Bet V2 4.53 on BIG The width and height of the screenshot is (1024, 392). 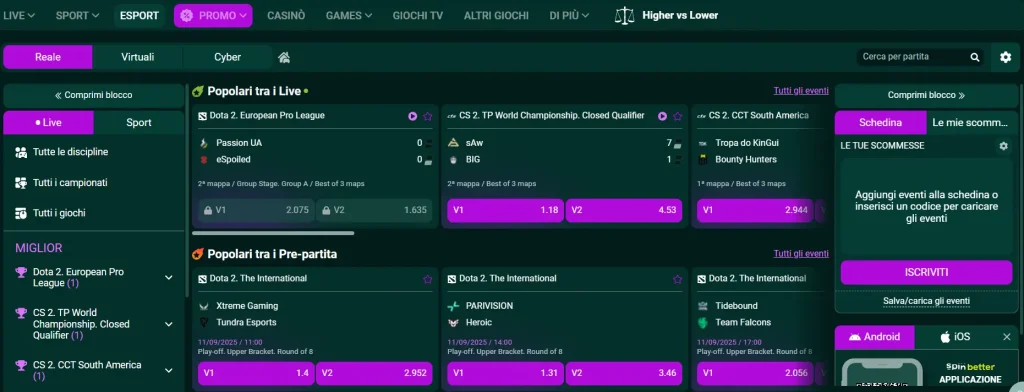pyautogui.click(x=624, y=210)
